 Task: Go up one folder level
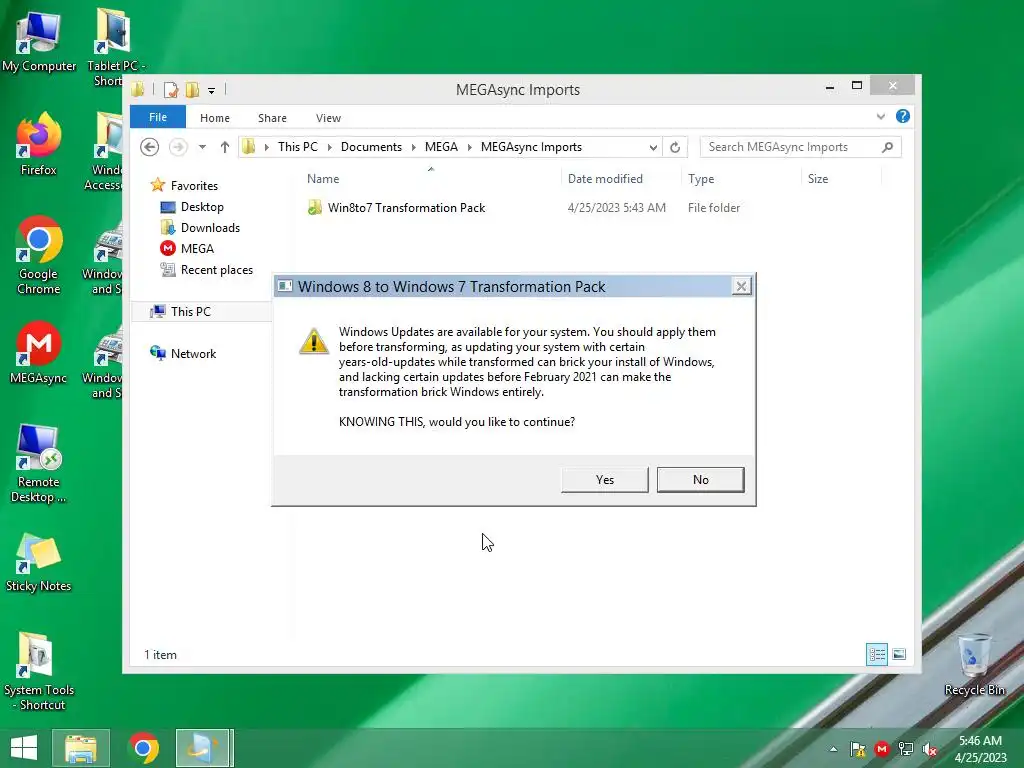click(x=225, y=147)
